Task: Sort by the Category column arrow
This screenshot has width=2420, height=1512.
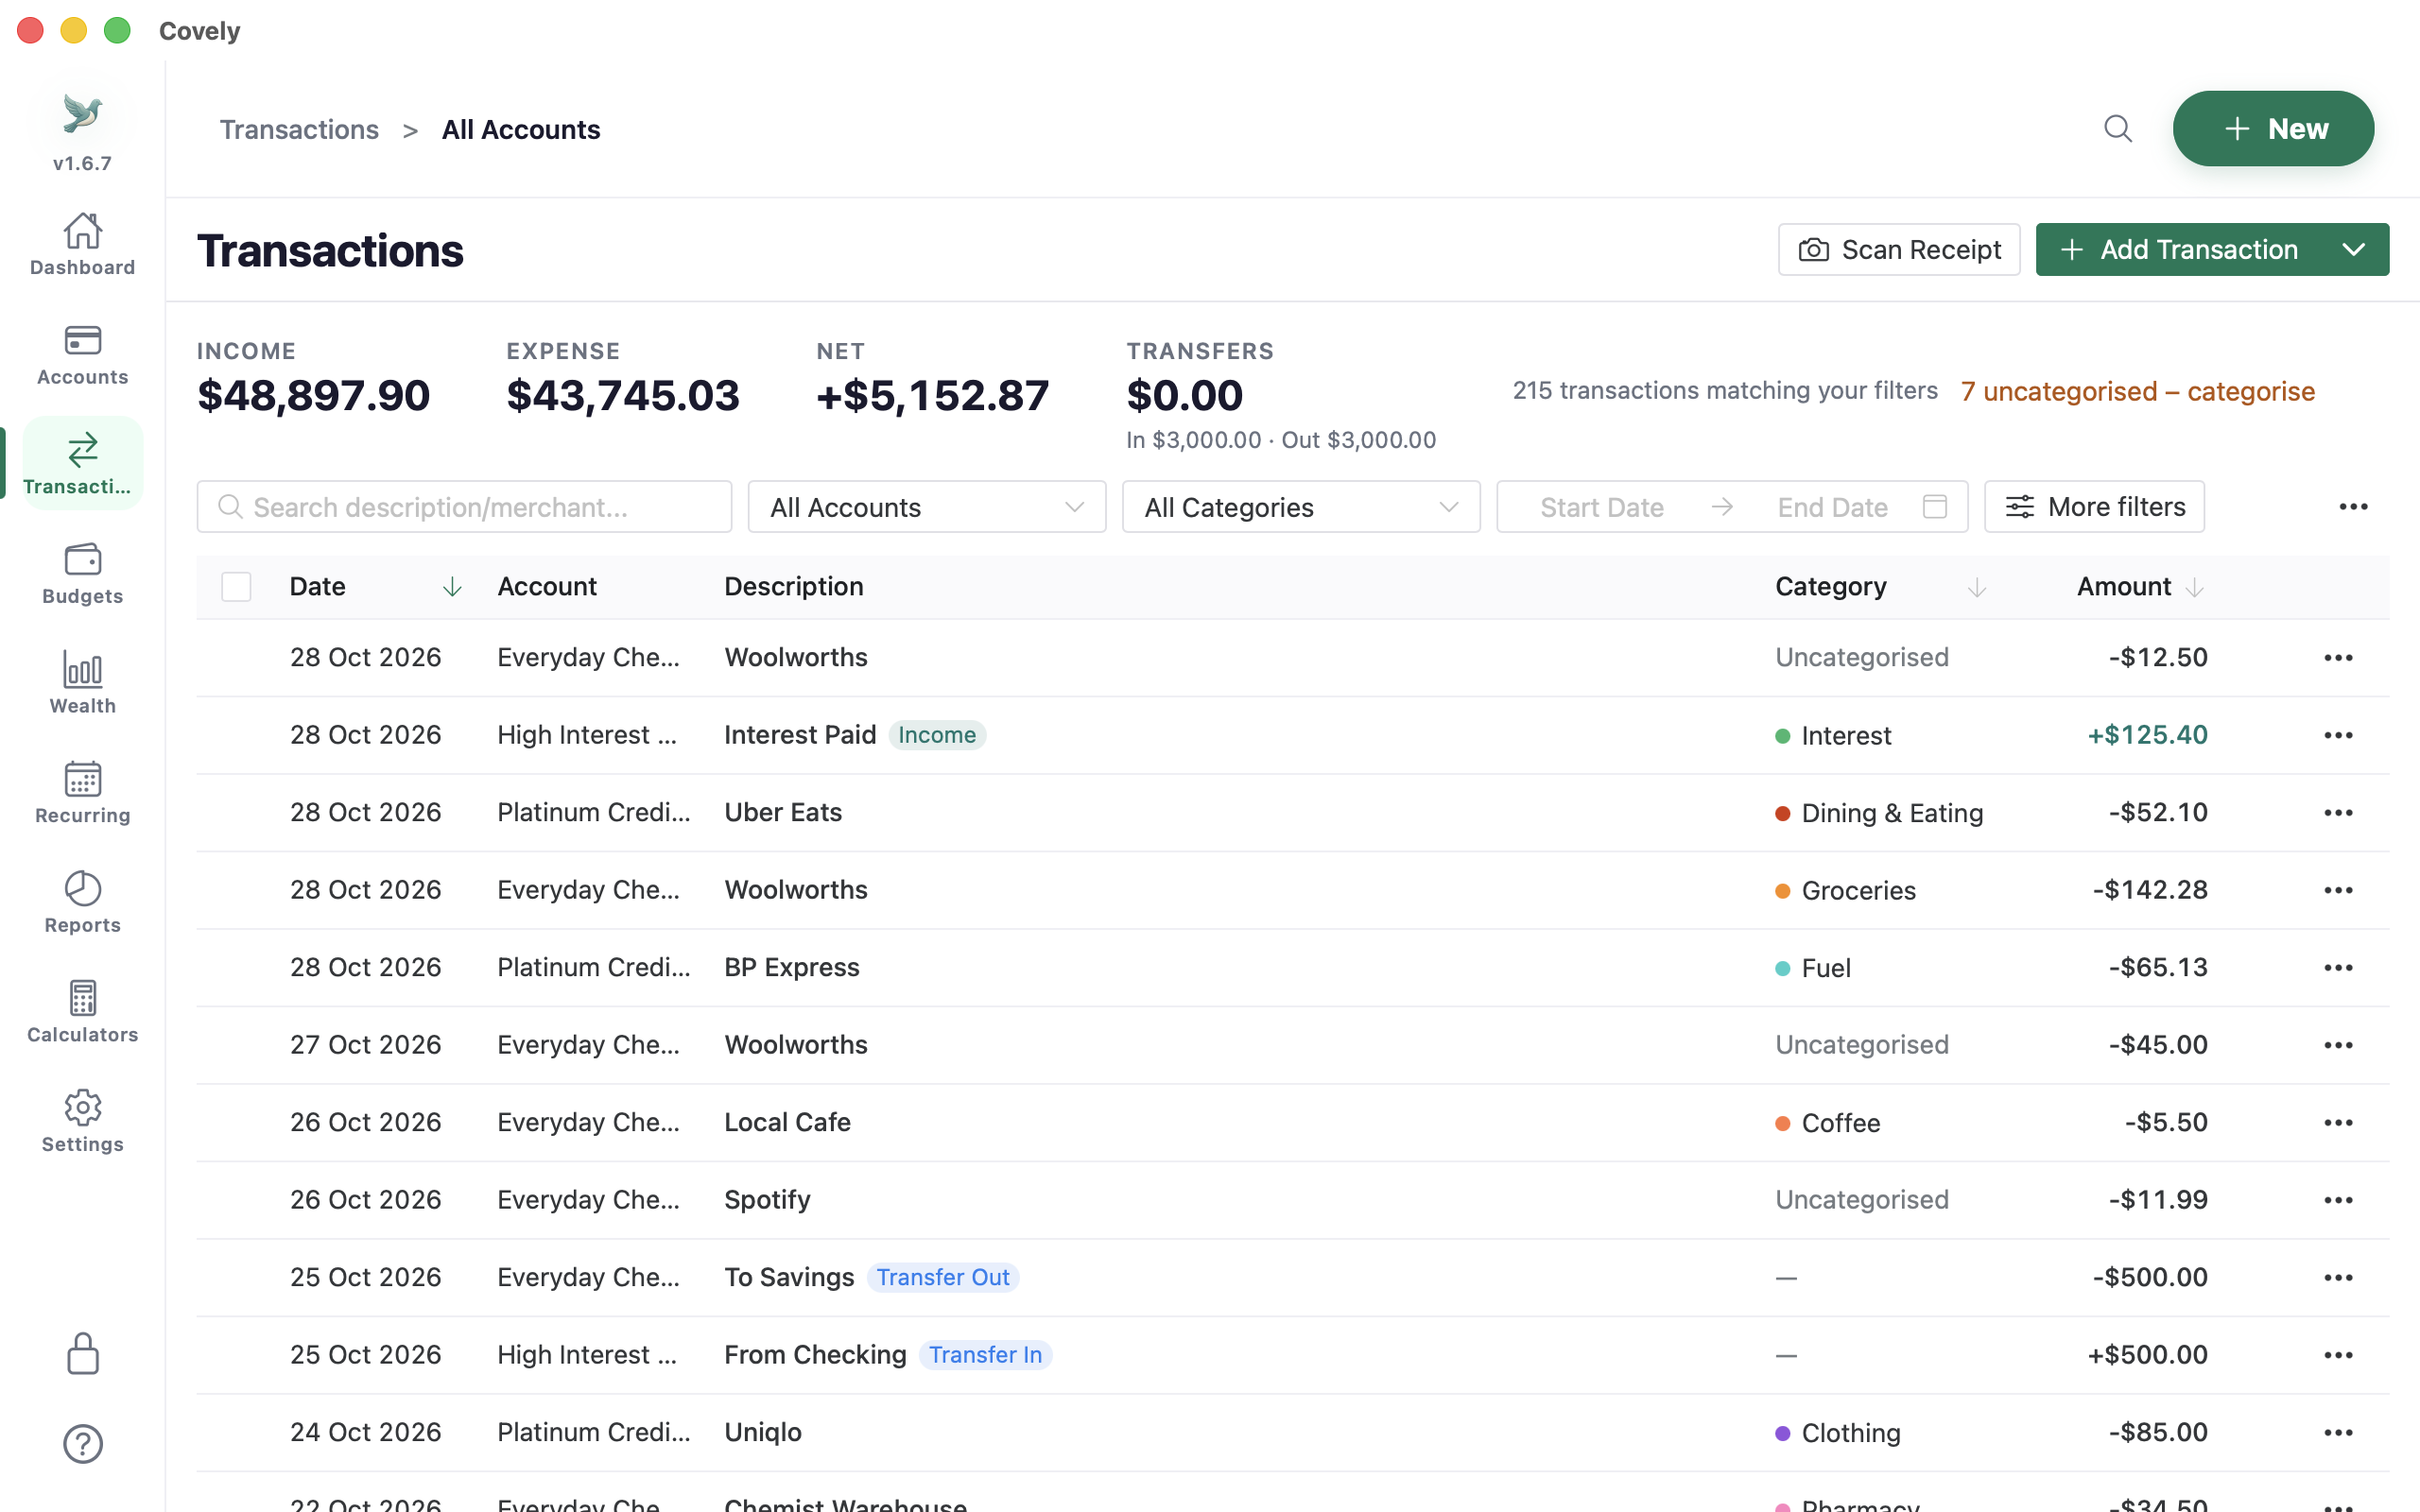Action: (1976, 587)
